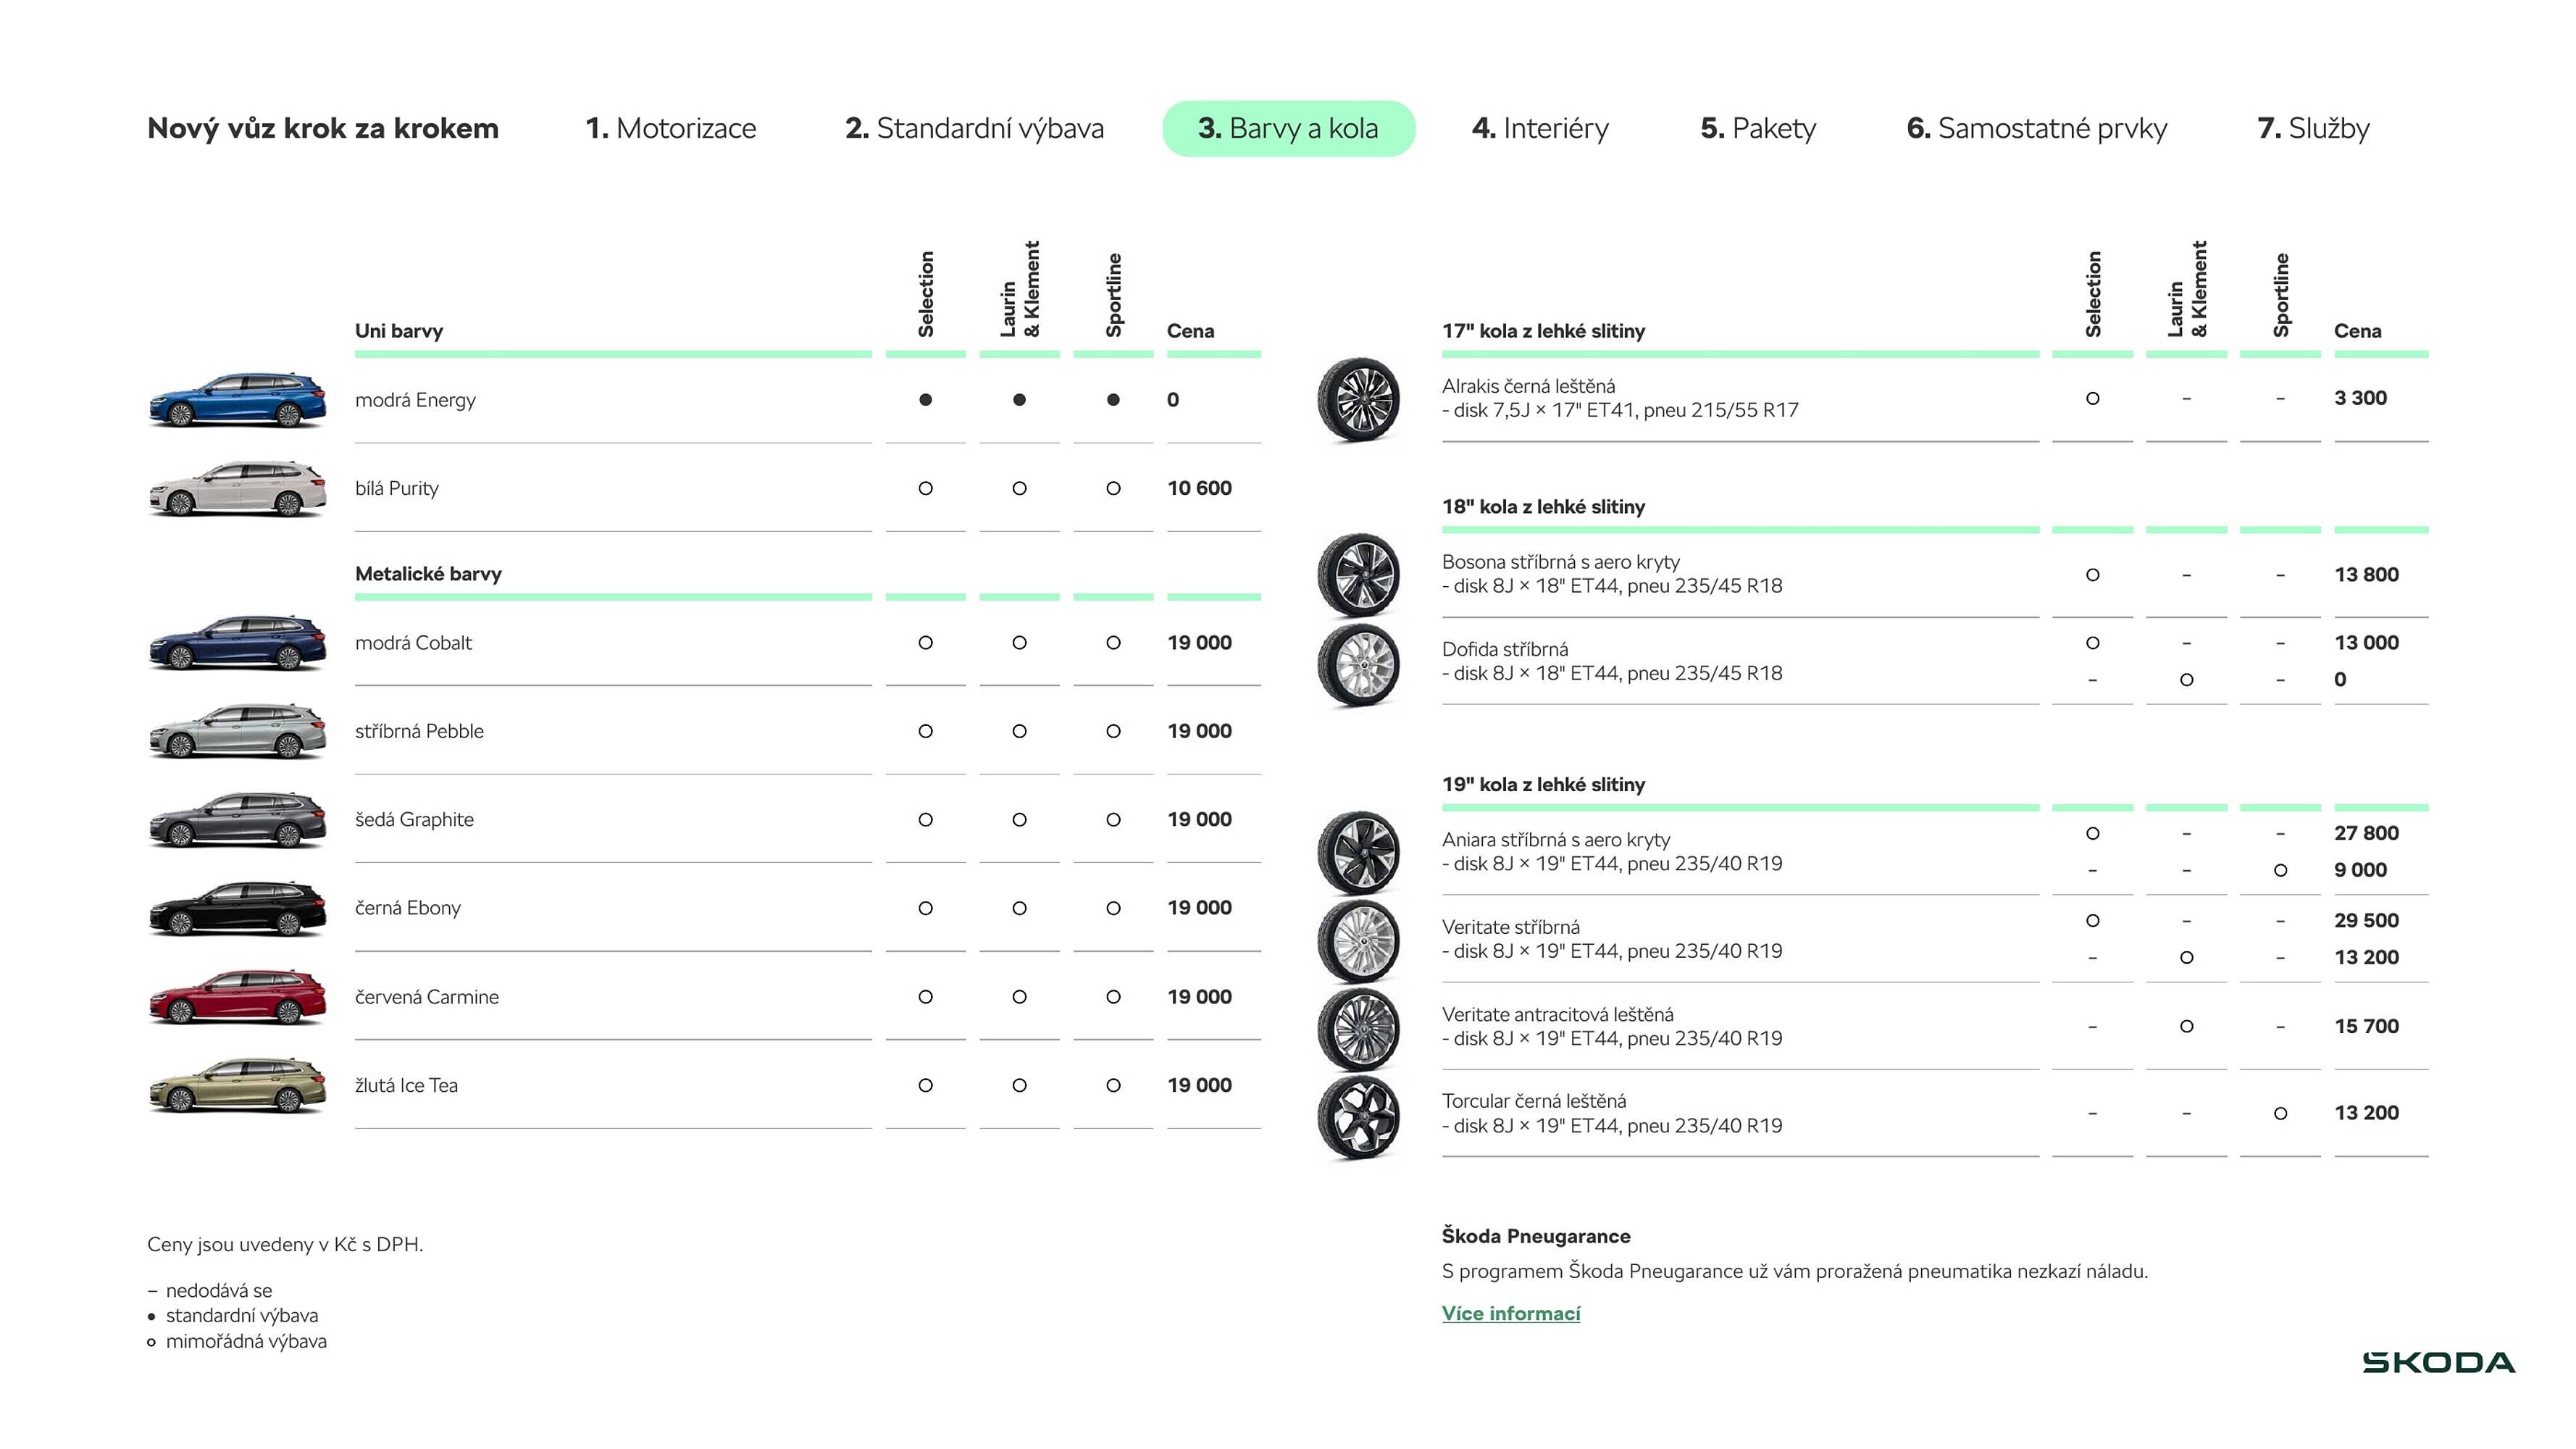Screen dimensions: 2576x1449
Task: Switch to the 4. Interiéry tab
Action: tap(1540, 128)
